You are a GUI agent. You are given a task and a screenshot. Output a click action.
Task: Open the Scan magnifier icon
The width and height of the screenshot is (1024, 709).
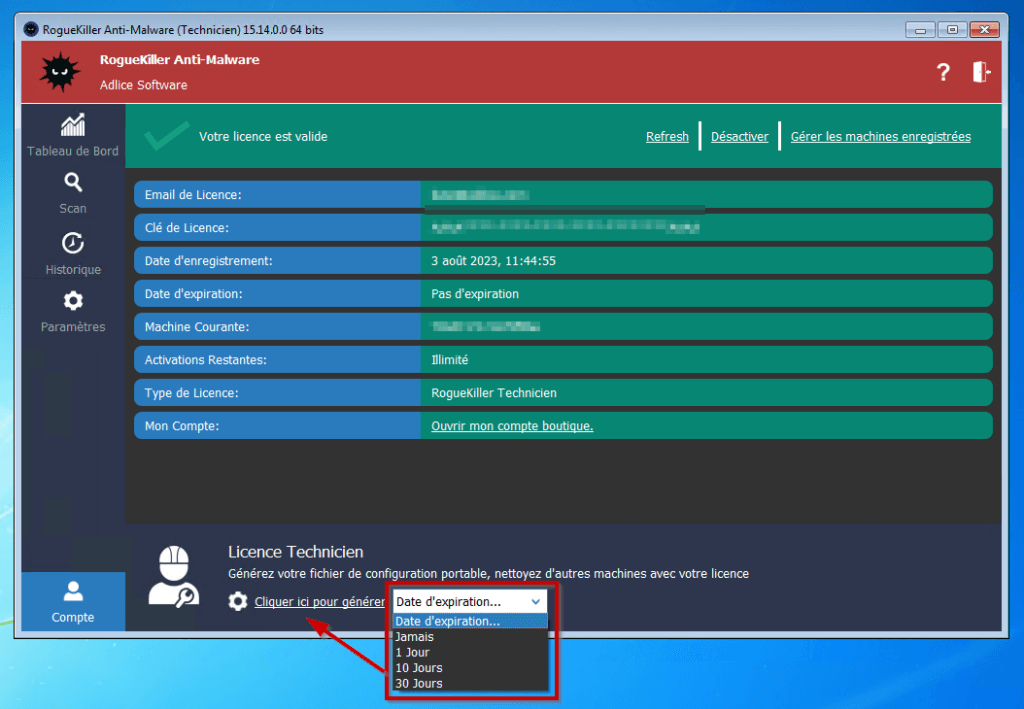point(73,183)
